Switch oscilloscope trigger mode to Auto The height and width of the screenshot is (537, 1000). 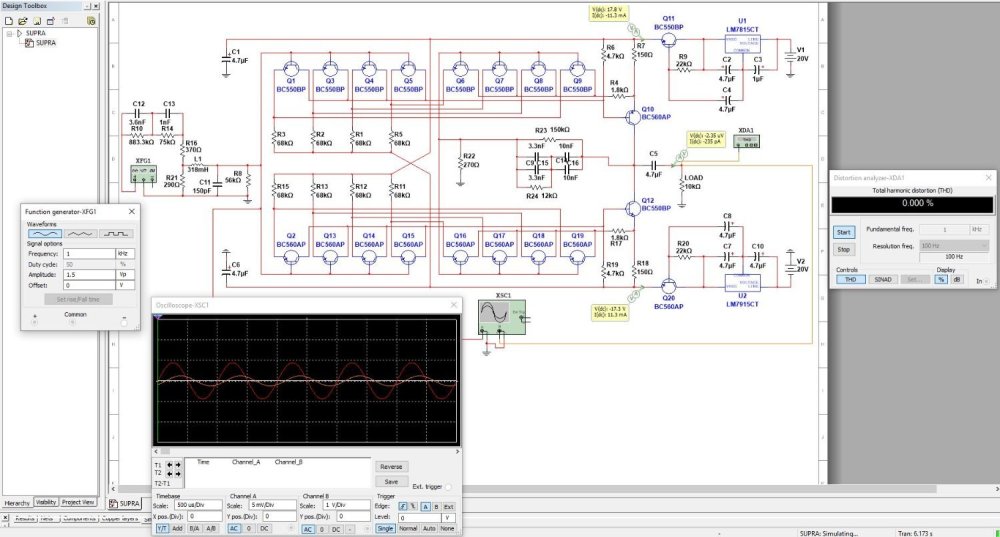coord(428,528)
